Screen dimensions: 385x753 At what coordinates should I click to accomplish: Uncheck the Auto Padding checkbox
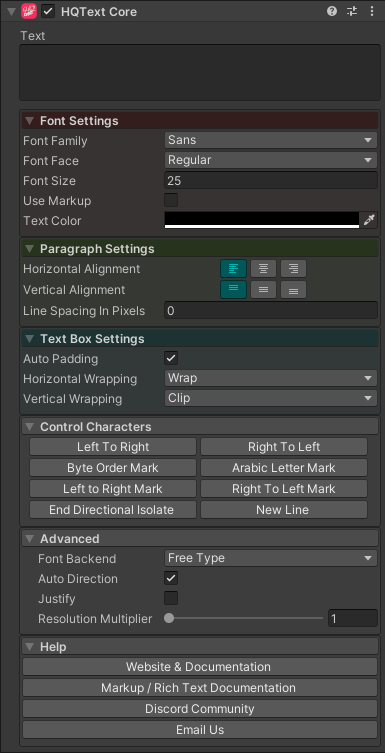(x=171, y=358)
